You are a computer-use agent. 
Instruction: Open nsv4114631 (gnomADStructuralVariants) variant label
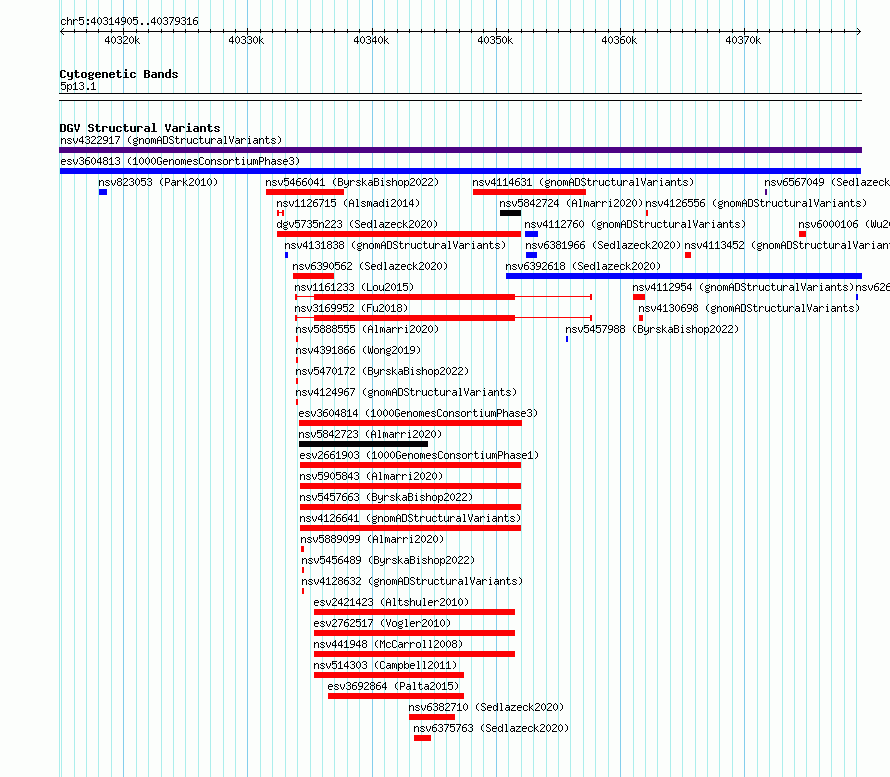pos(583,182)
